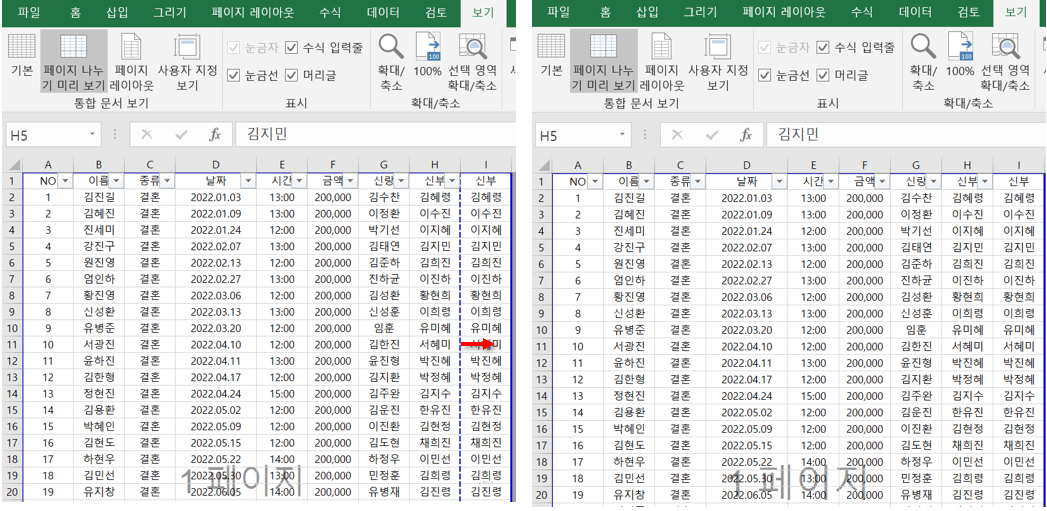Open 사용자 지정 보기 in right window
Viewport: 1047px width, 511px height.
coord(718,61)
